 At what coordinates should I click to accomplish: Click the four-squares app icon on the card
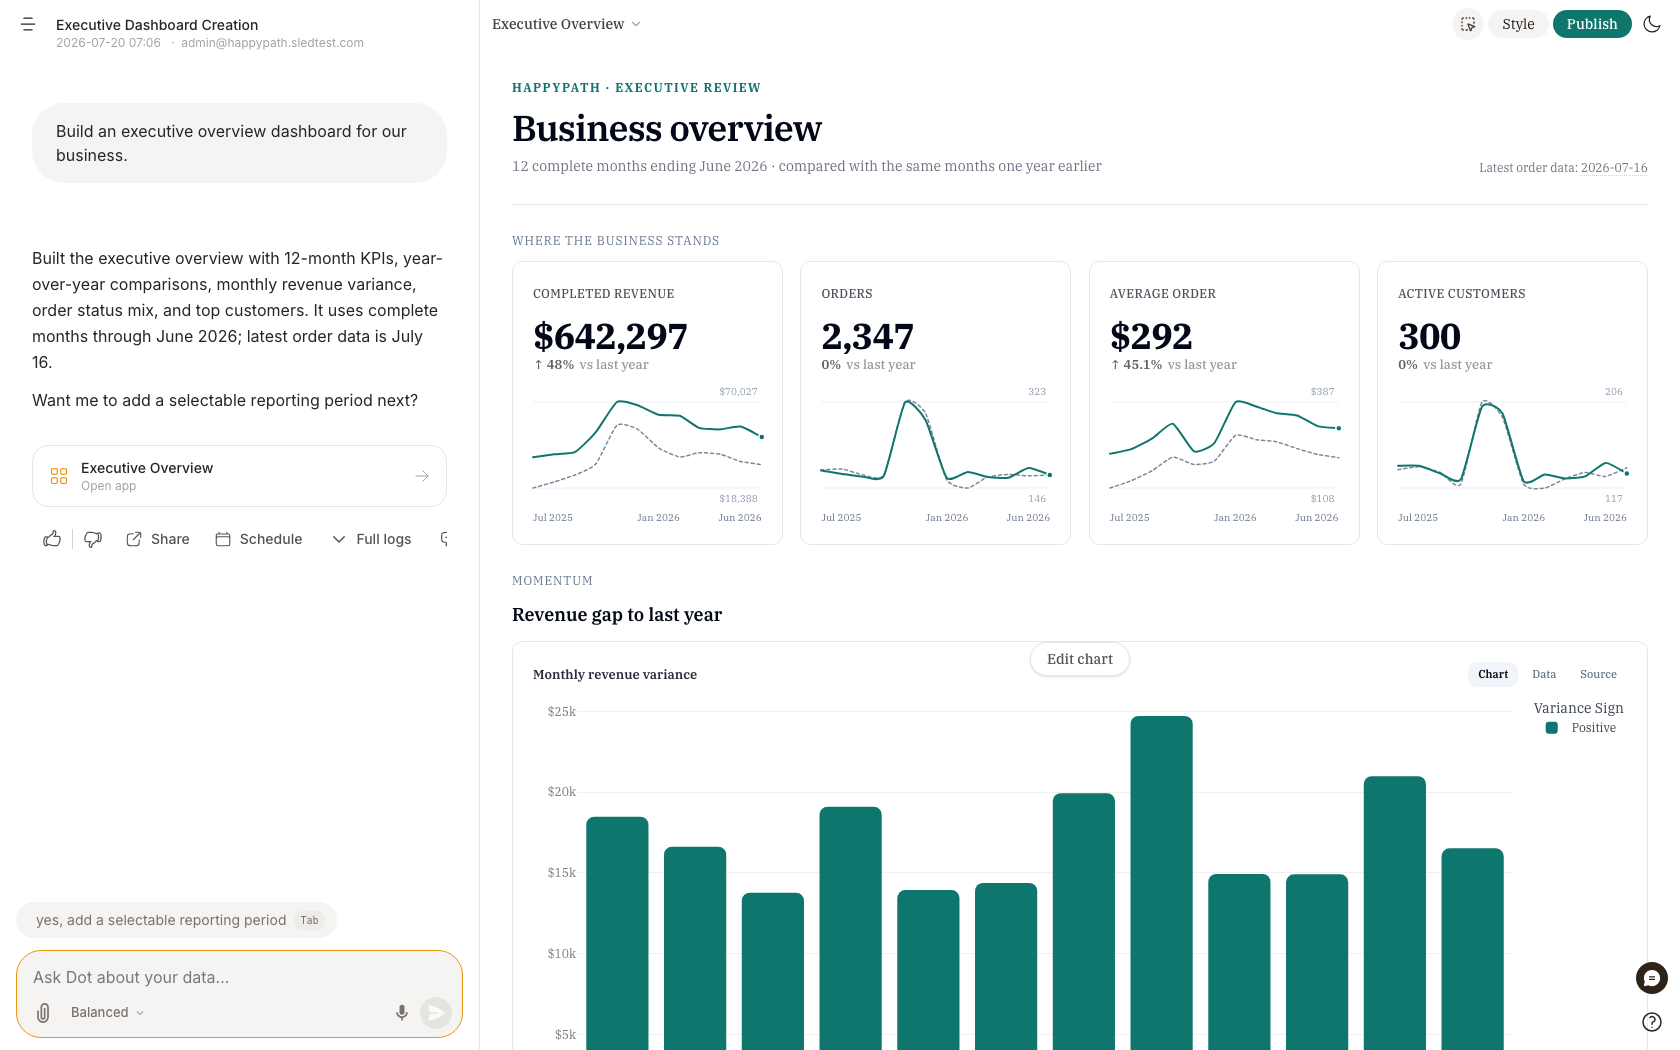tap(59, 476)
